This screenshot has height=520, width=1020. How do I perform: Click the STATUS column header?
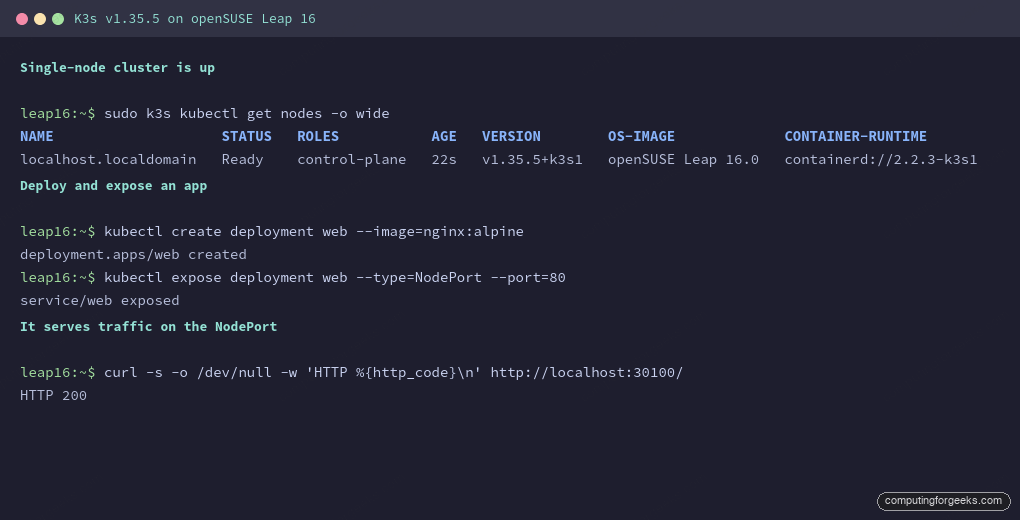(x=247, y=136)
